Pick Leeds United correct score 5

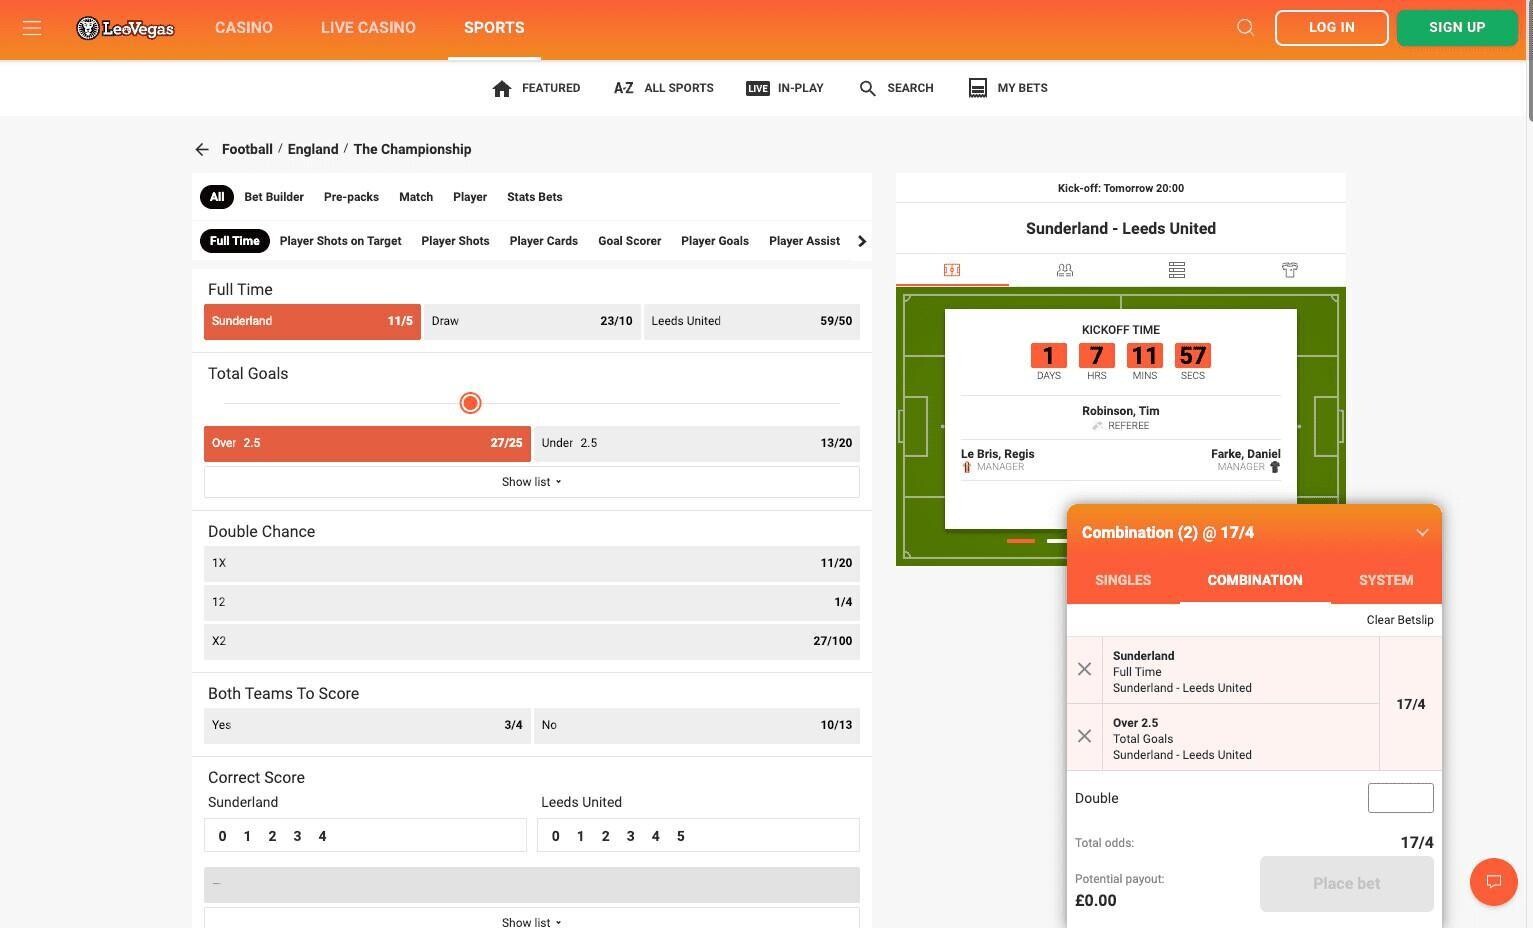(681, 836)
